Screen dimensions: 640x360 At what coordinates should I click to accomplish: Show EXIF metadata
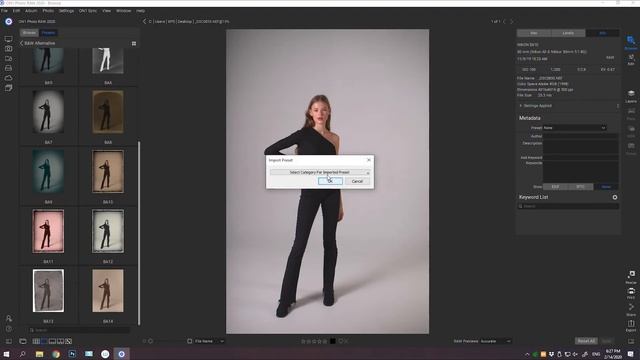(x=555, y=187)
